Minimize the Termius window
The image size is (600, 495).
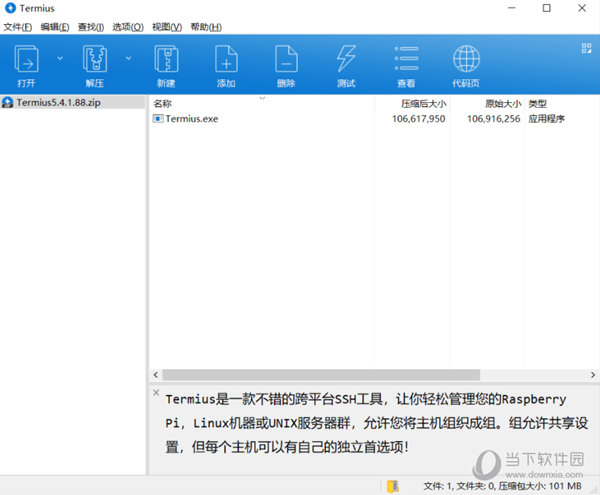512,8
